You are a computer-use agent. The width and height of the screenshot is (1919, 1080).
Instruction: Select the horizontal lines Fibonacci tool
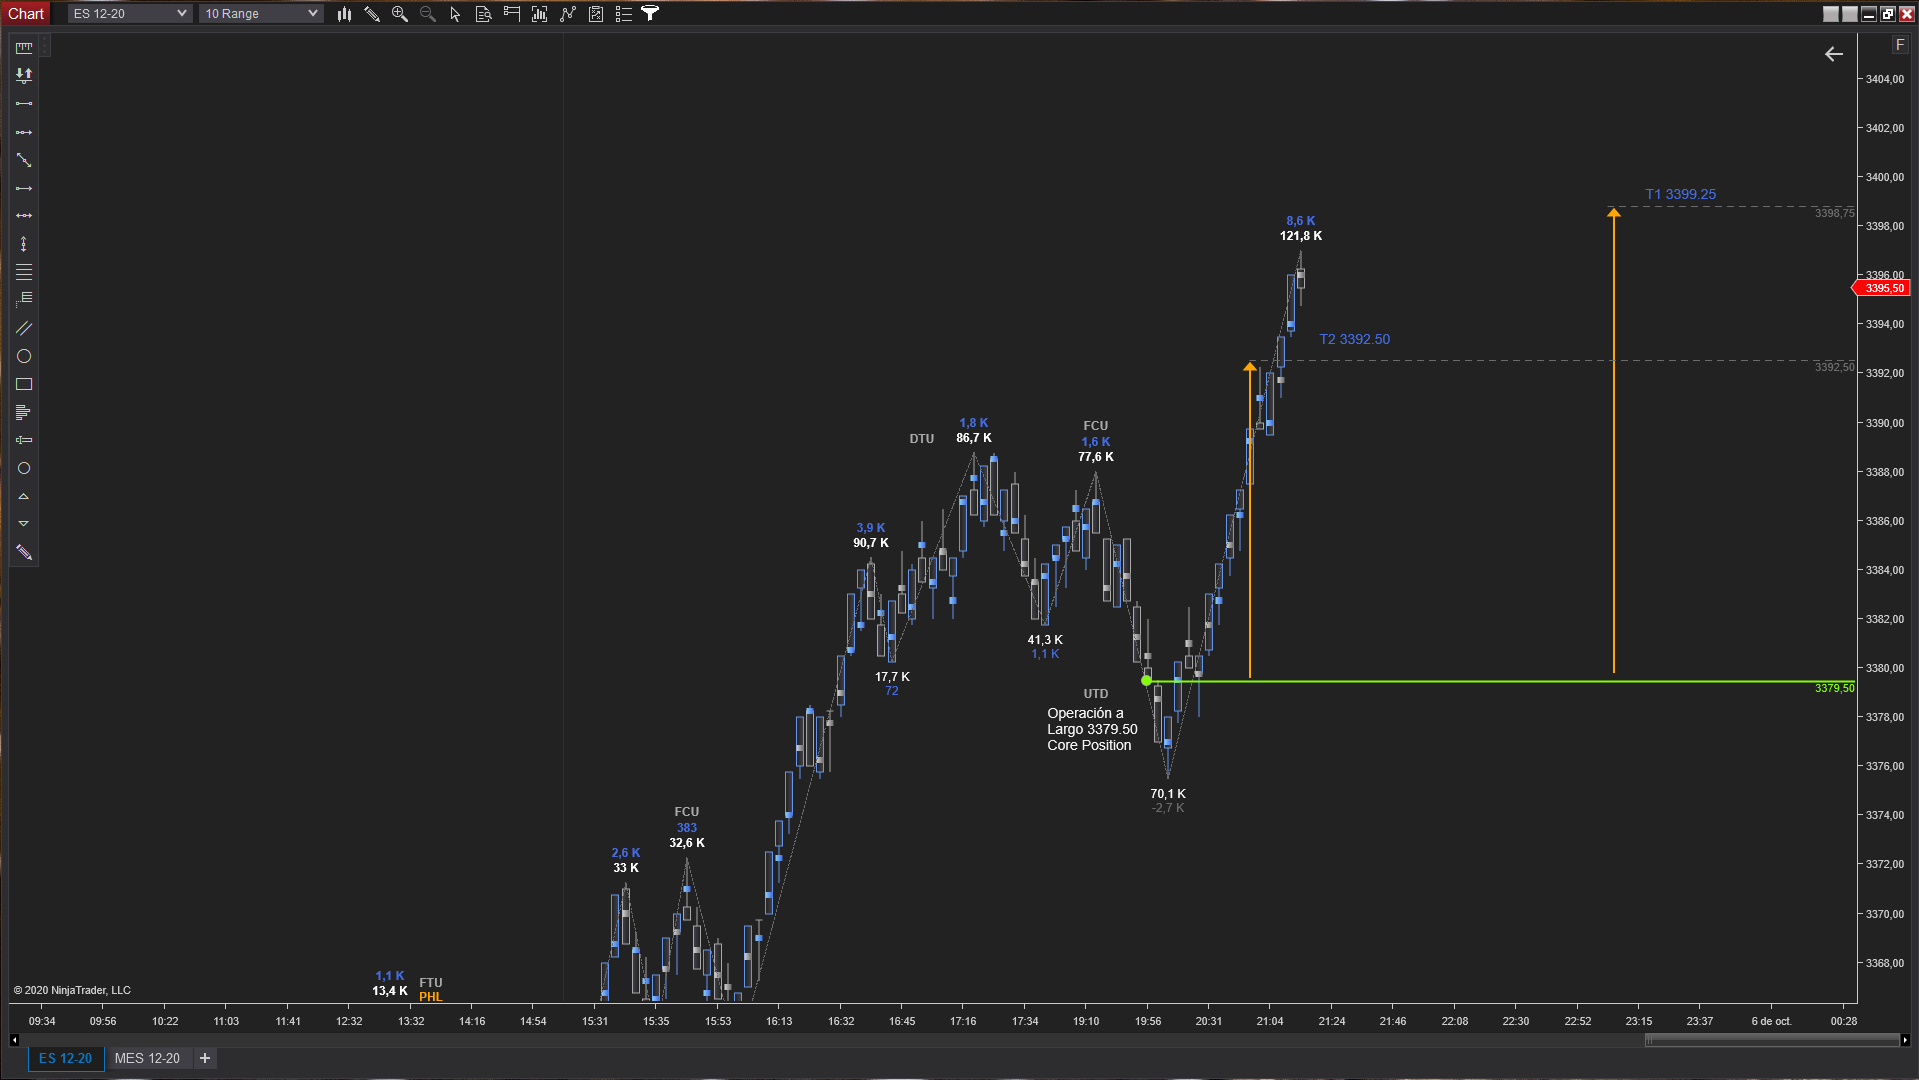[24, 272]
